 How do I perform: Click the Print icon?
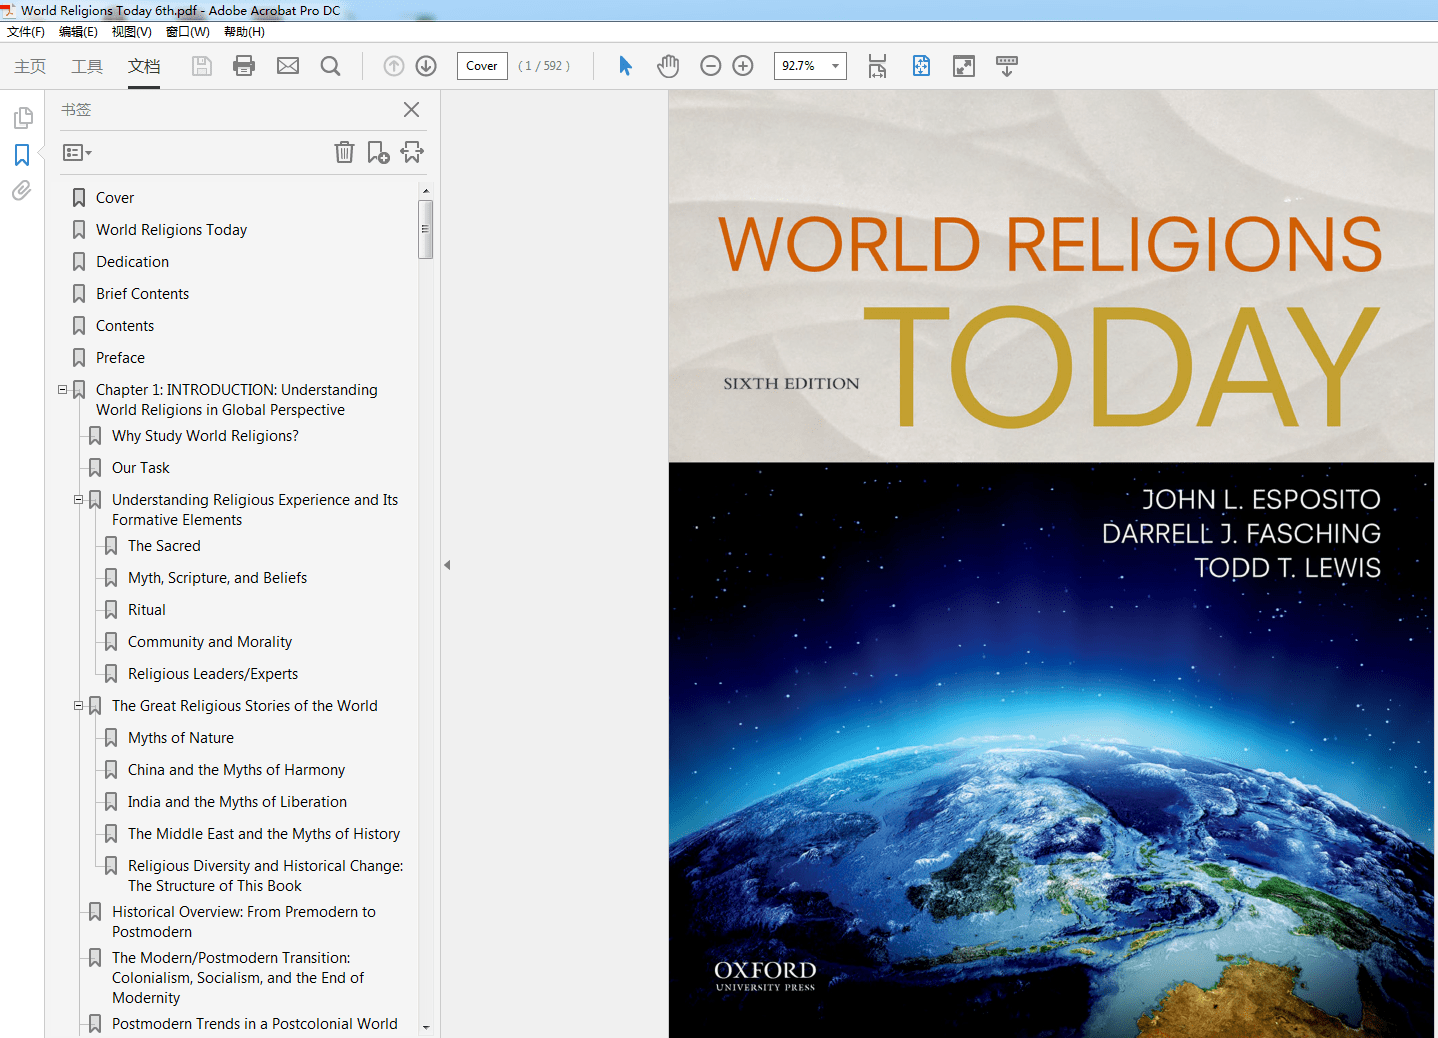click(243, 65)
